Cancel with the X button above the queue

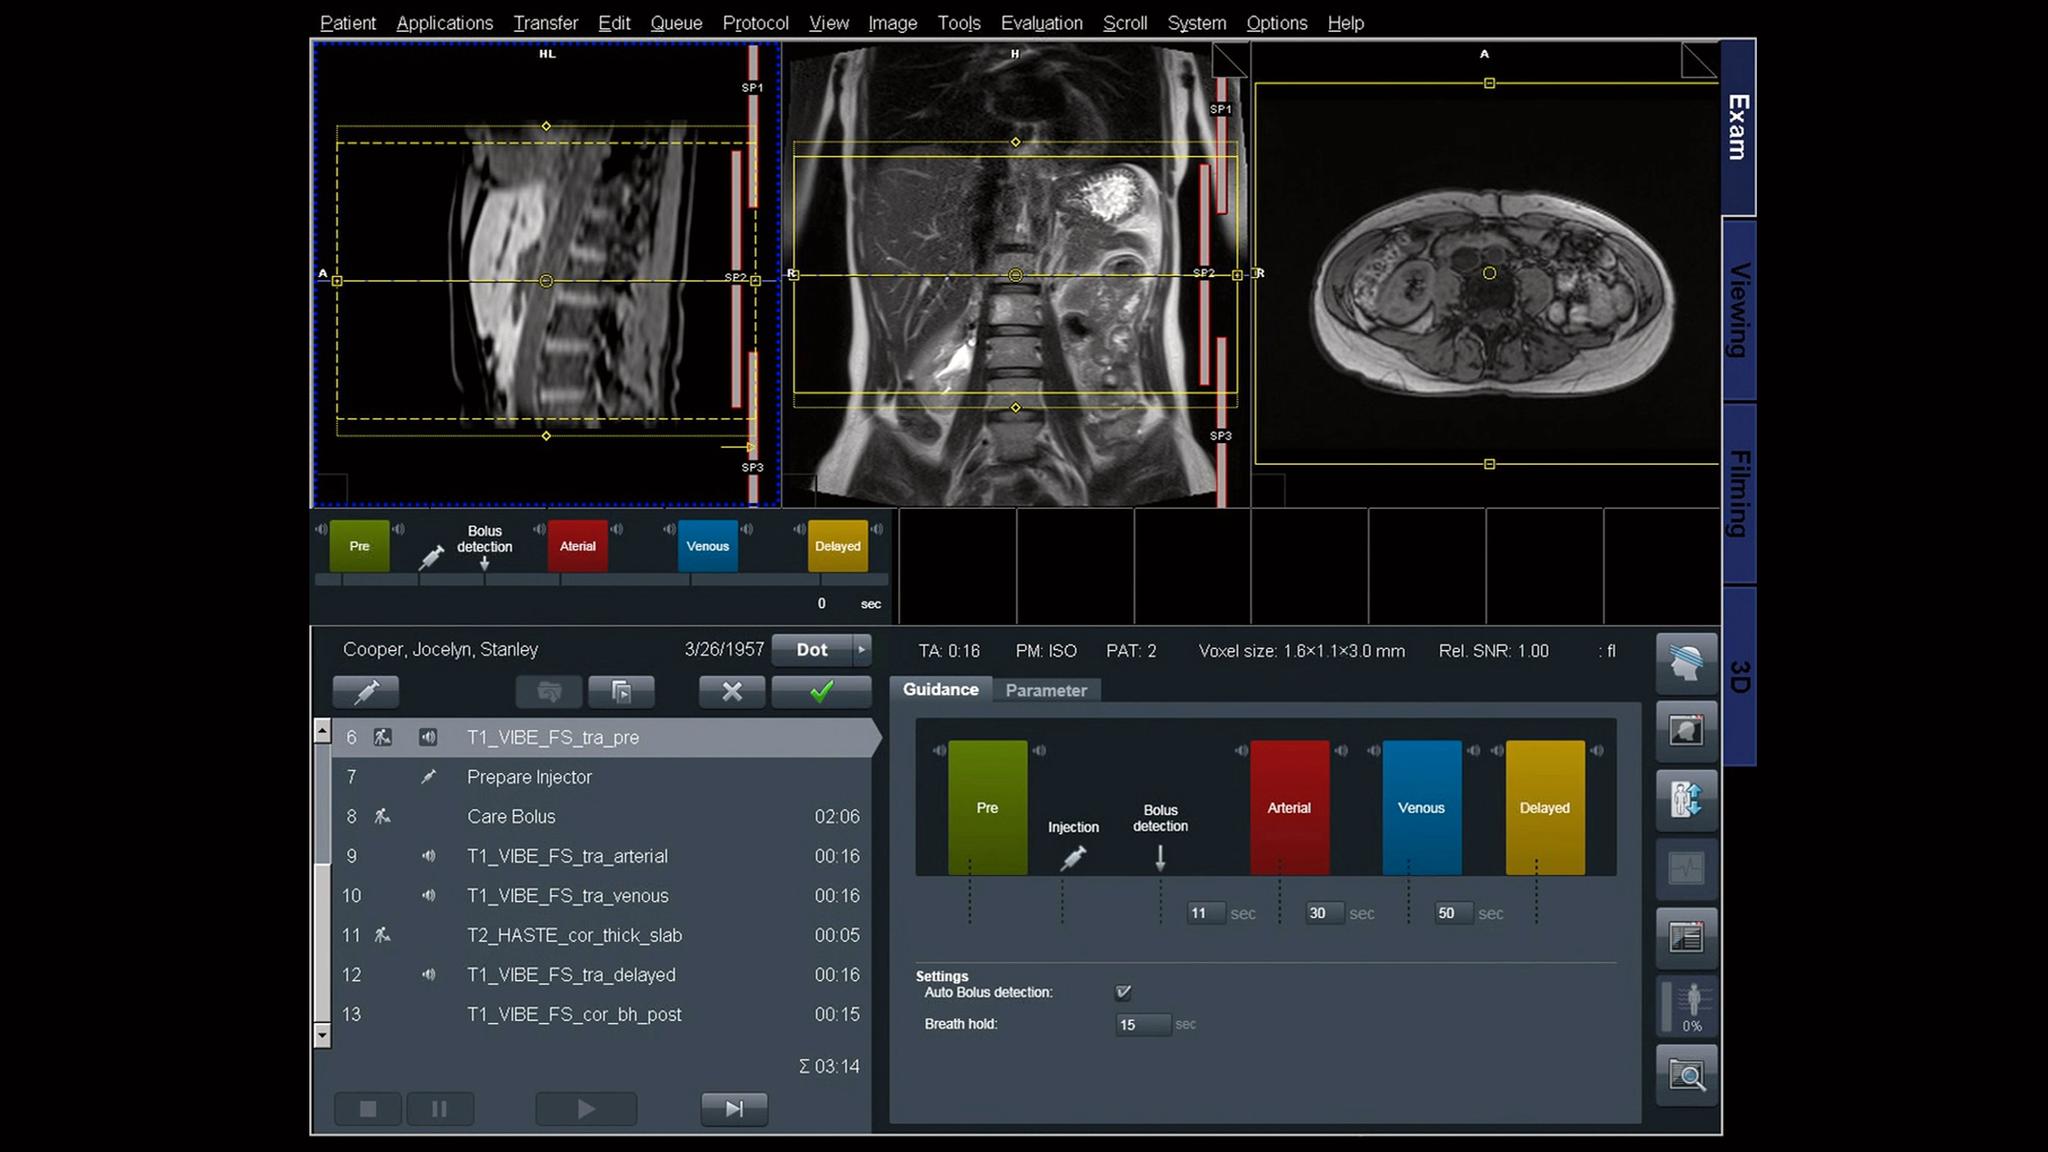pyautogui.click(x=731, y=691)
